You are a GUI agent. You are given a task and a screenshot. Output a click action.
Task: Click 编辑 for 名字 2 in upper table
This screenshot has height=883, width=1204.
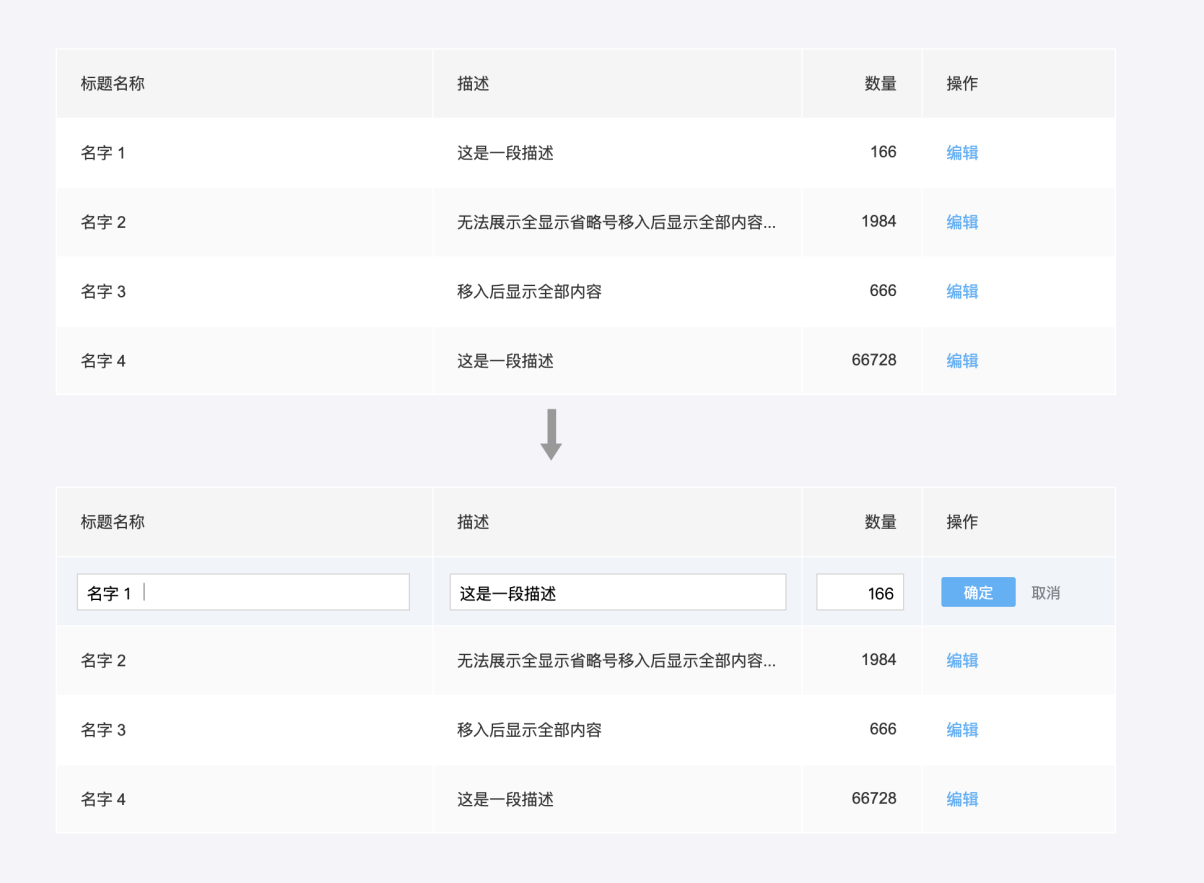point(962,222)
